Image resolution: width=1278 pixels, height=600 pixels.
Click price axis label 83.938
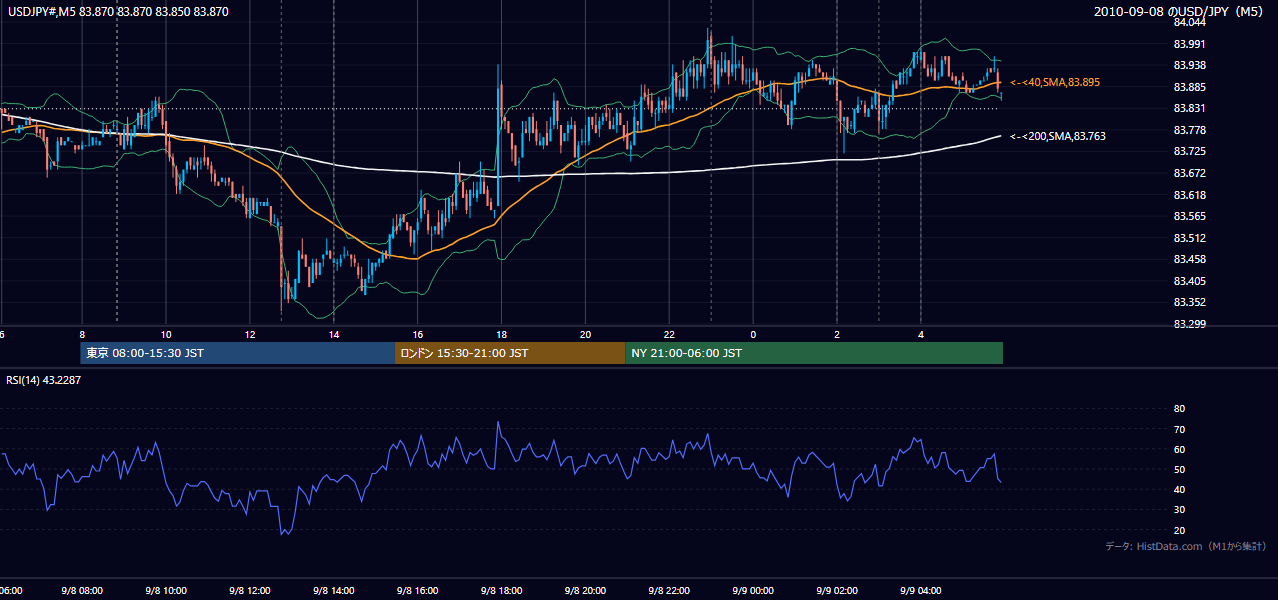click(1190, 65)
